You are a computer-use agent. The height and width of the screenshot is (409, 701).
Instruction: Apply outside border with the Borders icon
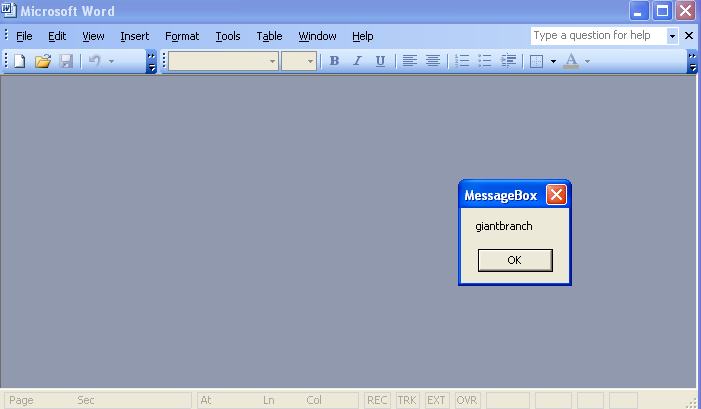pos(536,61)
